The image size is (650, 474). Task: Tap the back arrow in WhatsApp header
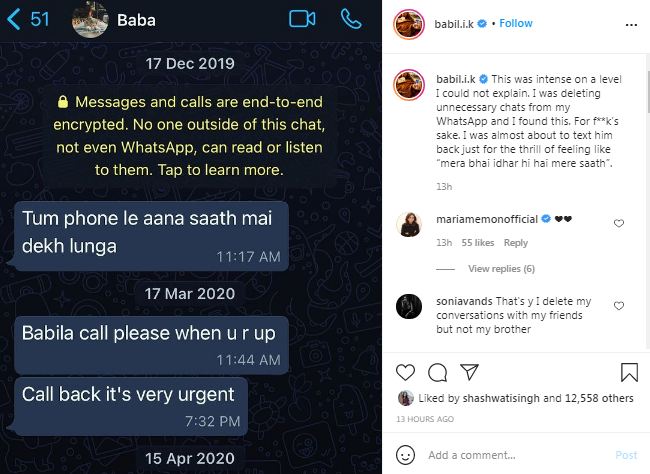pos(14,19)
